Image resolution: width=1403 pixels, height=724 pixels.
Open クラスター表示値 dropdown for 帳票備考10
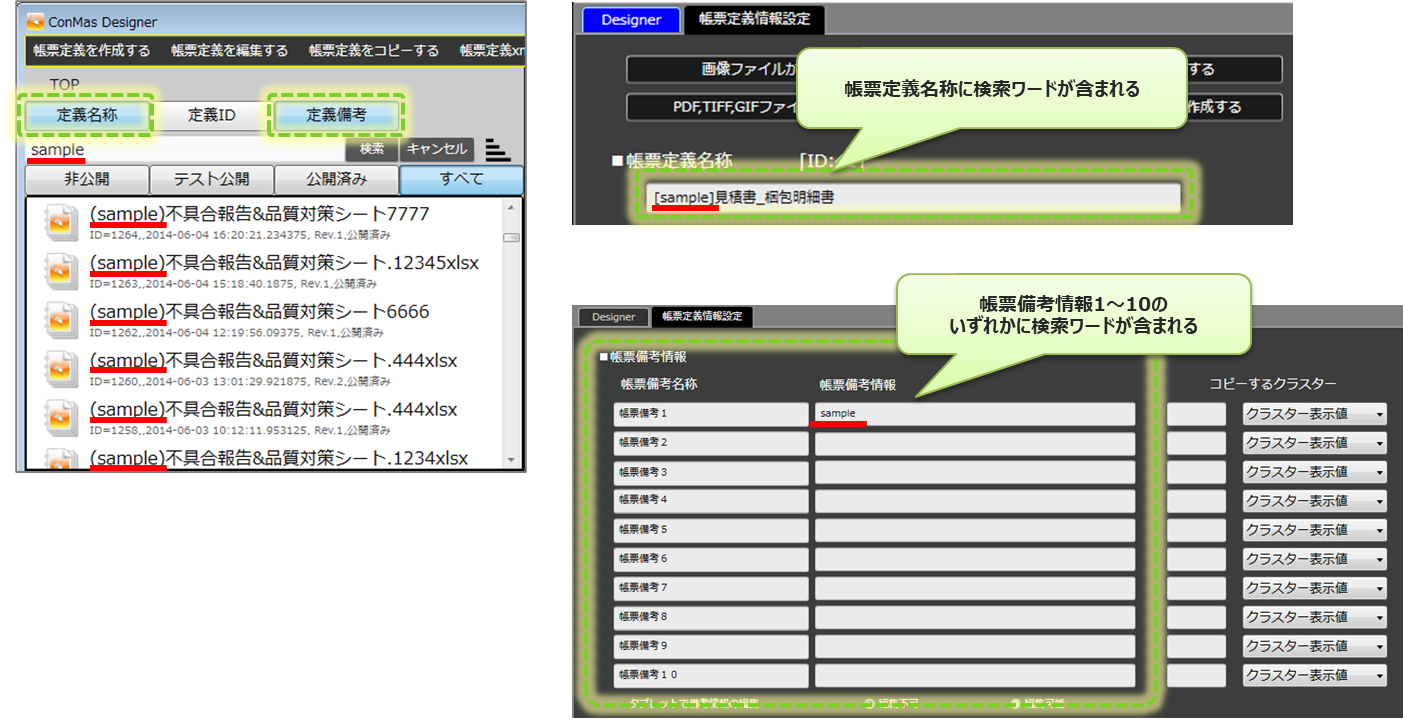1314,675
